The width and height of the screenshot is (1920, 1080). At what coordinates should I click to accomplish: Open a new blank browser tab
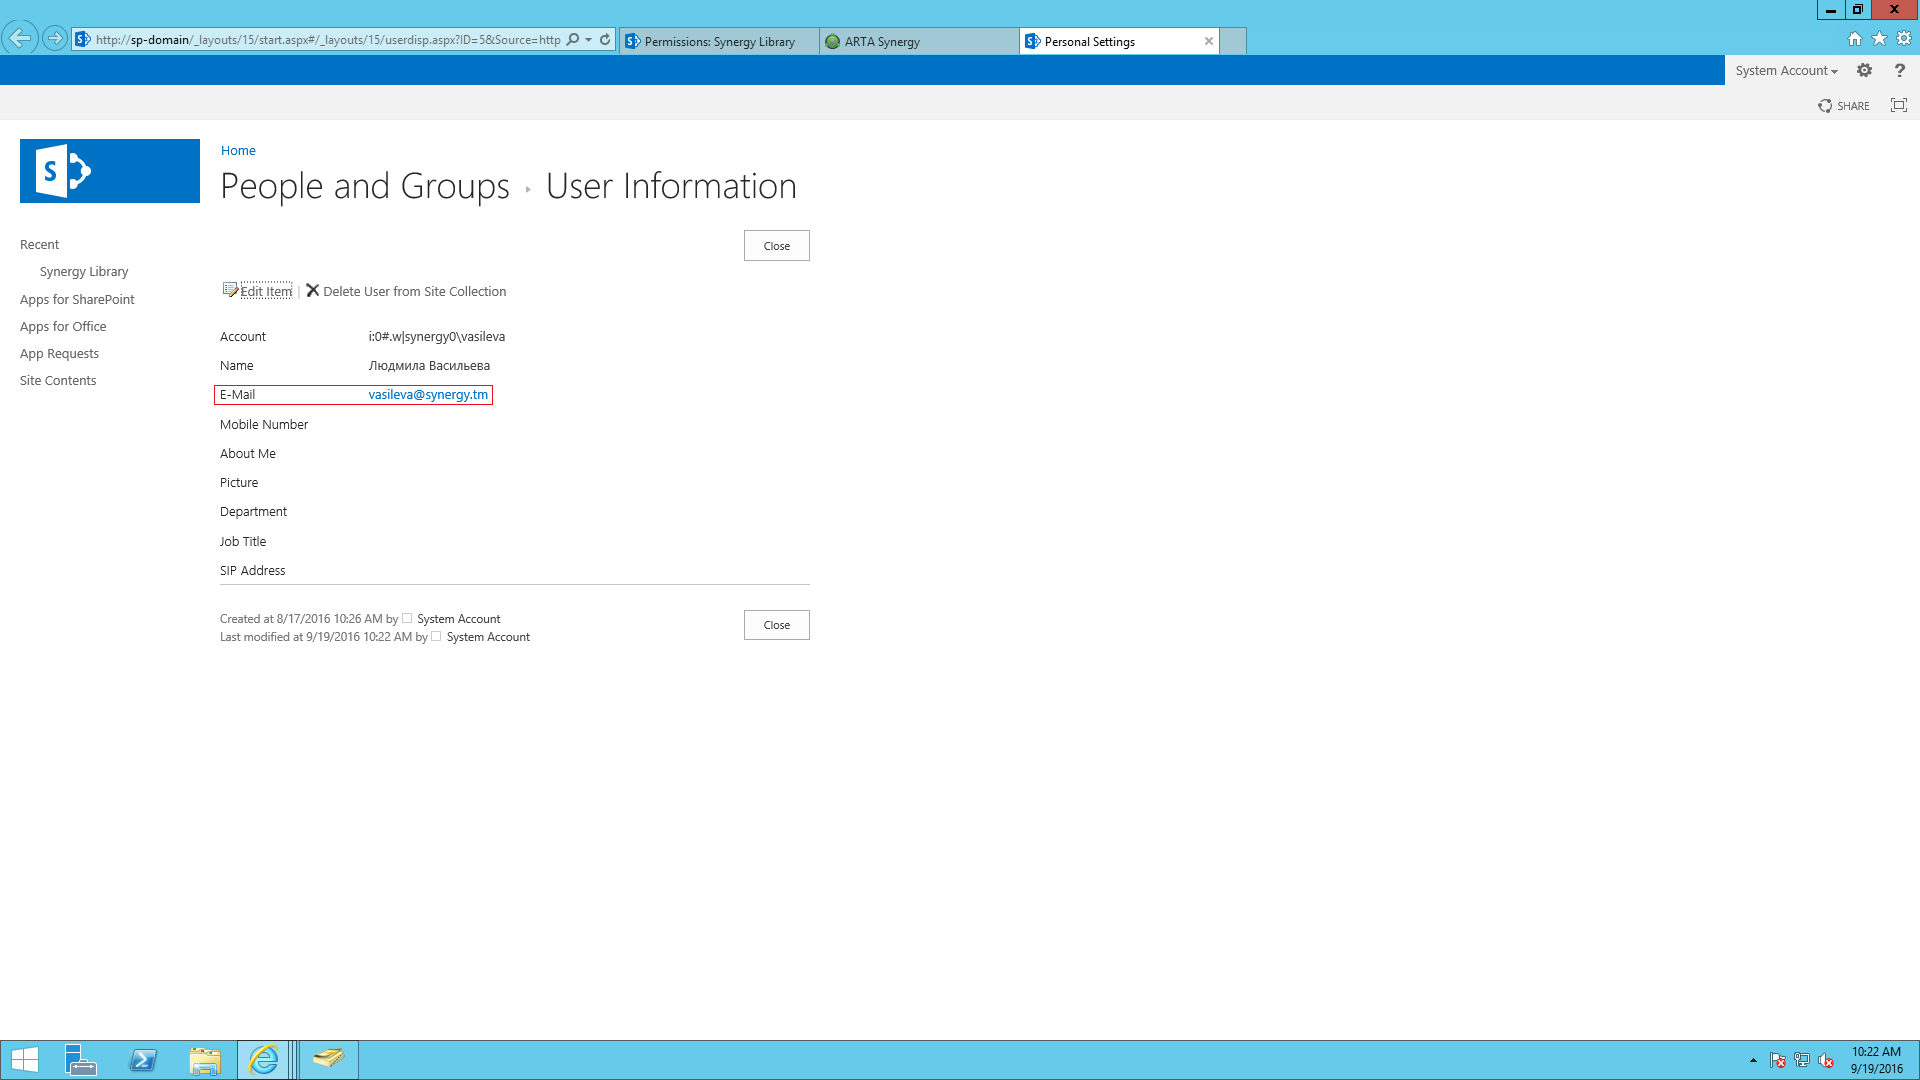click(x=1233, y=41)
